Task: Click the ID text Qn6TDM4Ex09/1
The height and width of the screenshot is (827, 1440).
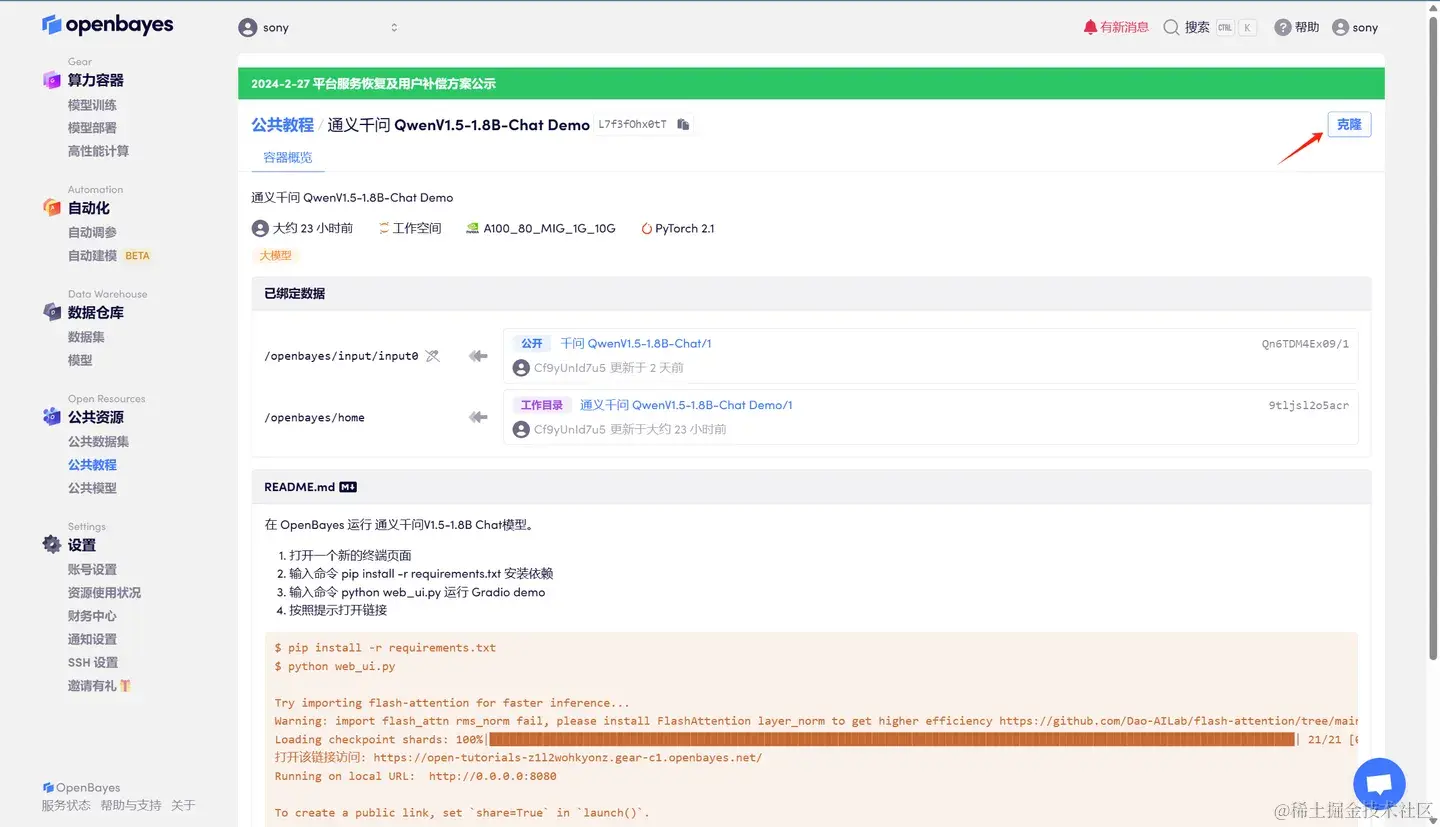Action: click(x=1305, y=344)
